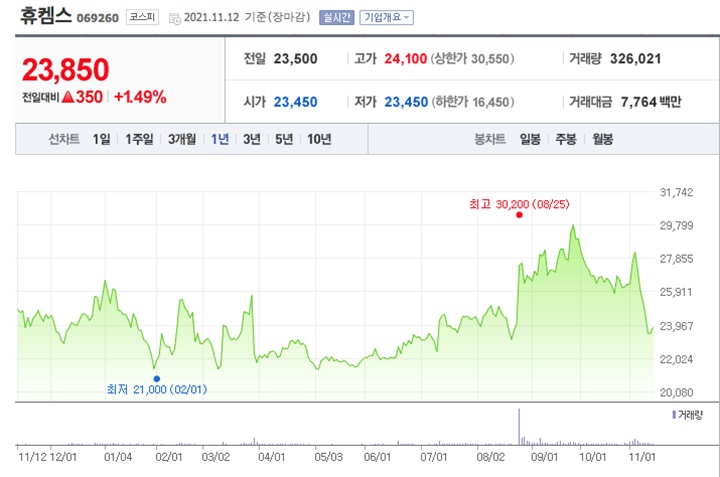The height and width of the screenshot is (477, 720).
Task: Click the 거래대금 7,764 백만 value
Action: (x=651, y=102)
